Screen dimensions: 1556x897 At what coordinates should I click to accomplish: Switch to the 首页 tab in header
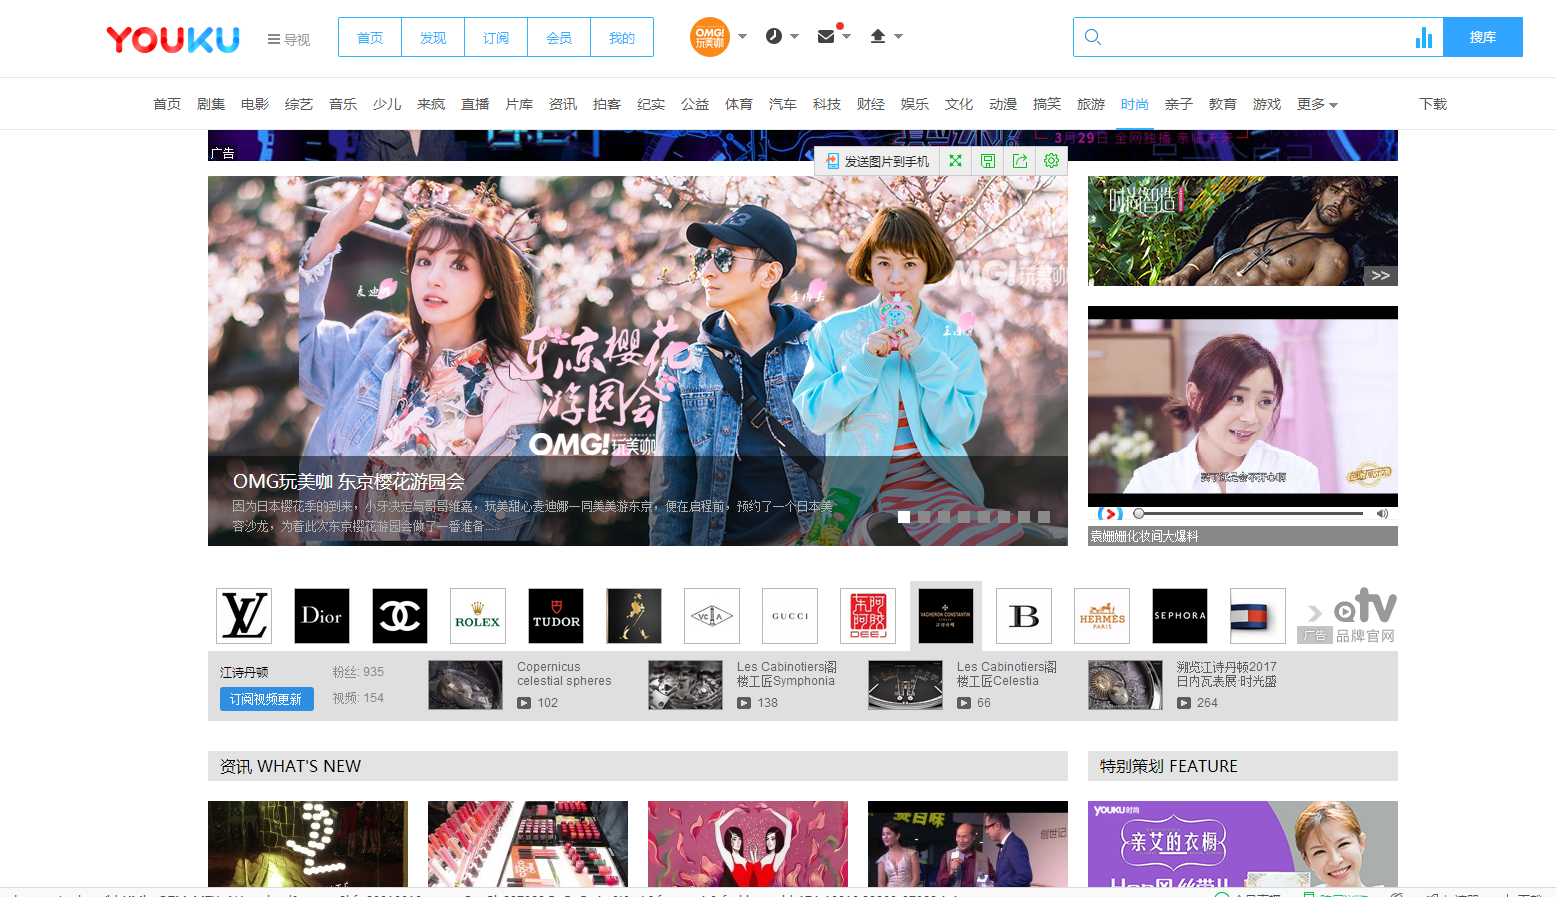tap(370, 37)
